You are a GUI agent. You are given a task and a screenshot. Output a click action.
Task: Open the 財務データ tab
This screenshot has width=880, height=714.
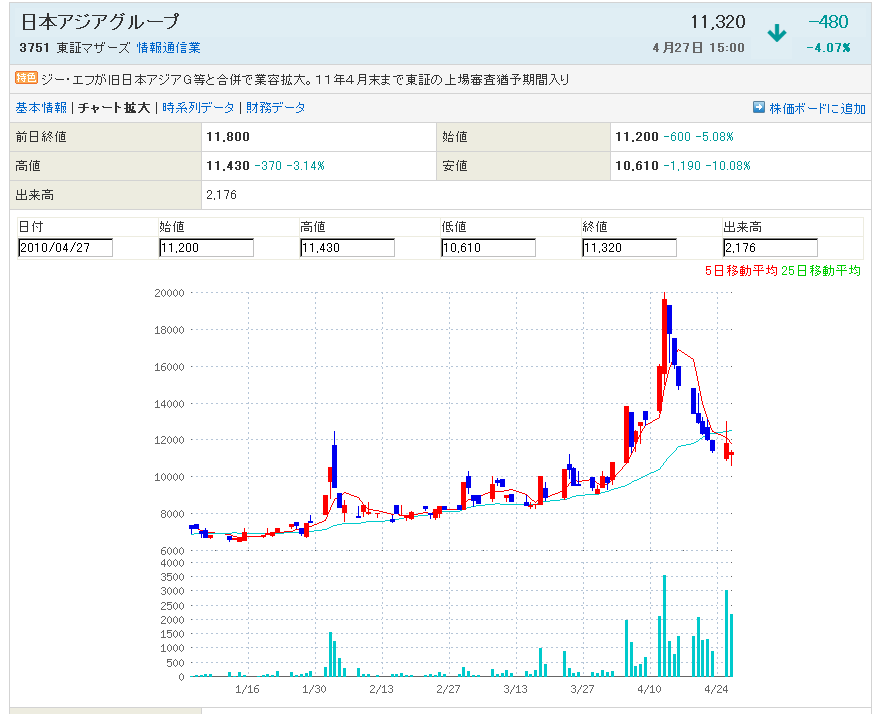click(x=276, y=108)
